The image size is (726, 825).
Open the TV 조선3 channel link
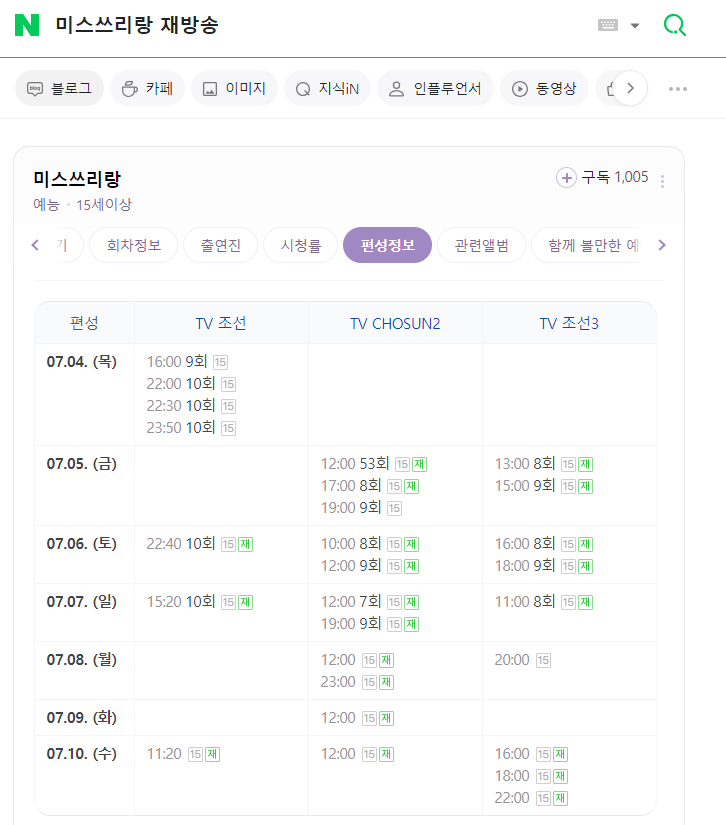569,323
